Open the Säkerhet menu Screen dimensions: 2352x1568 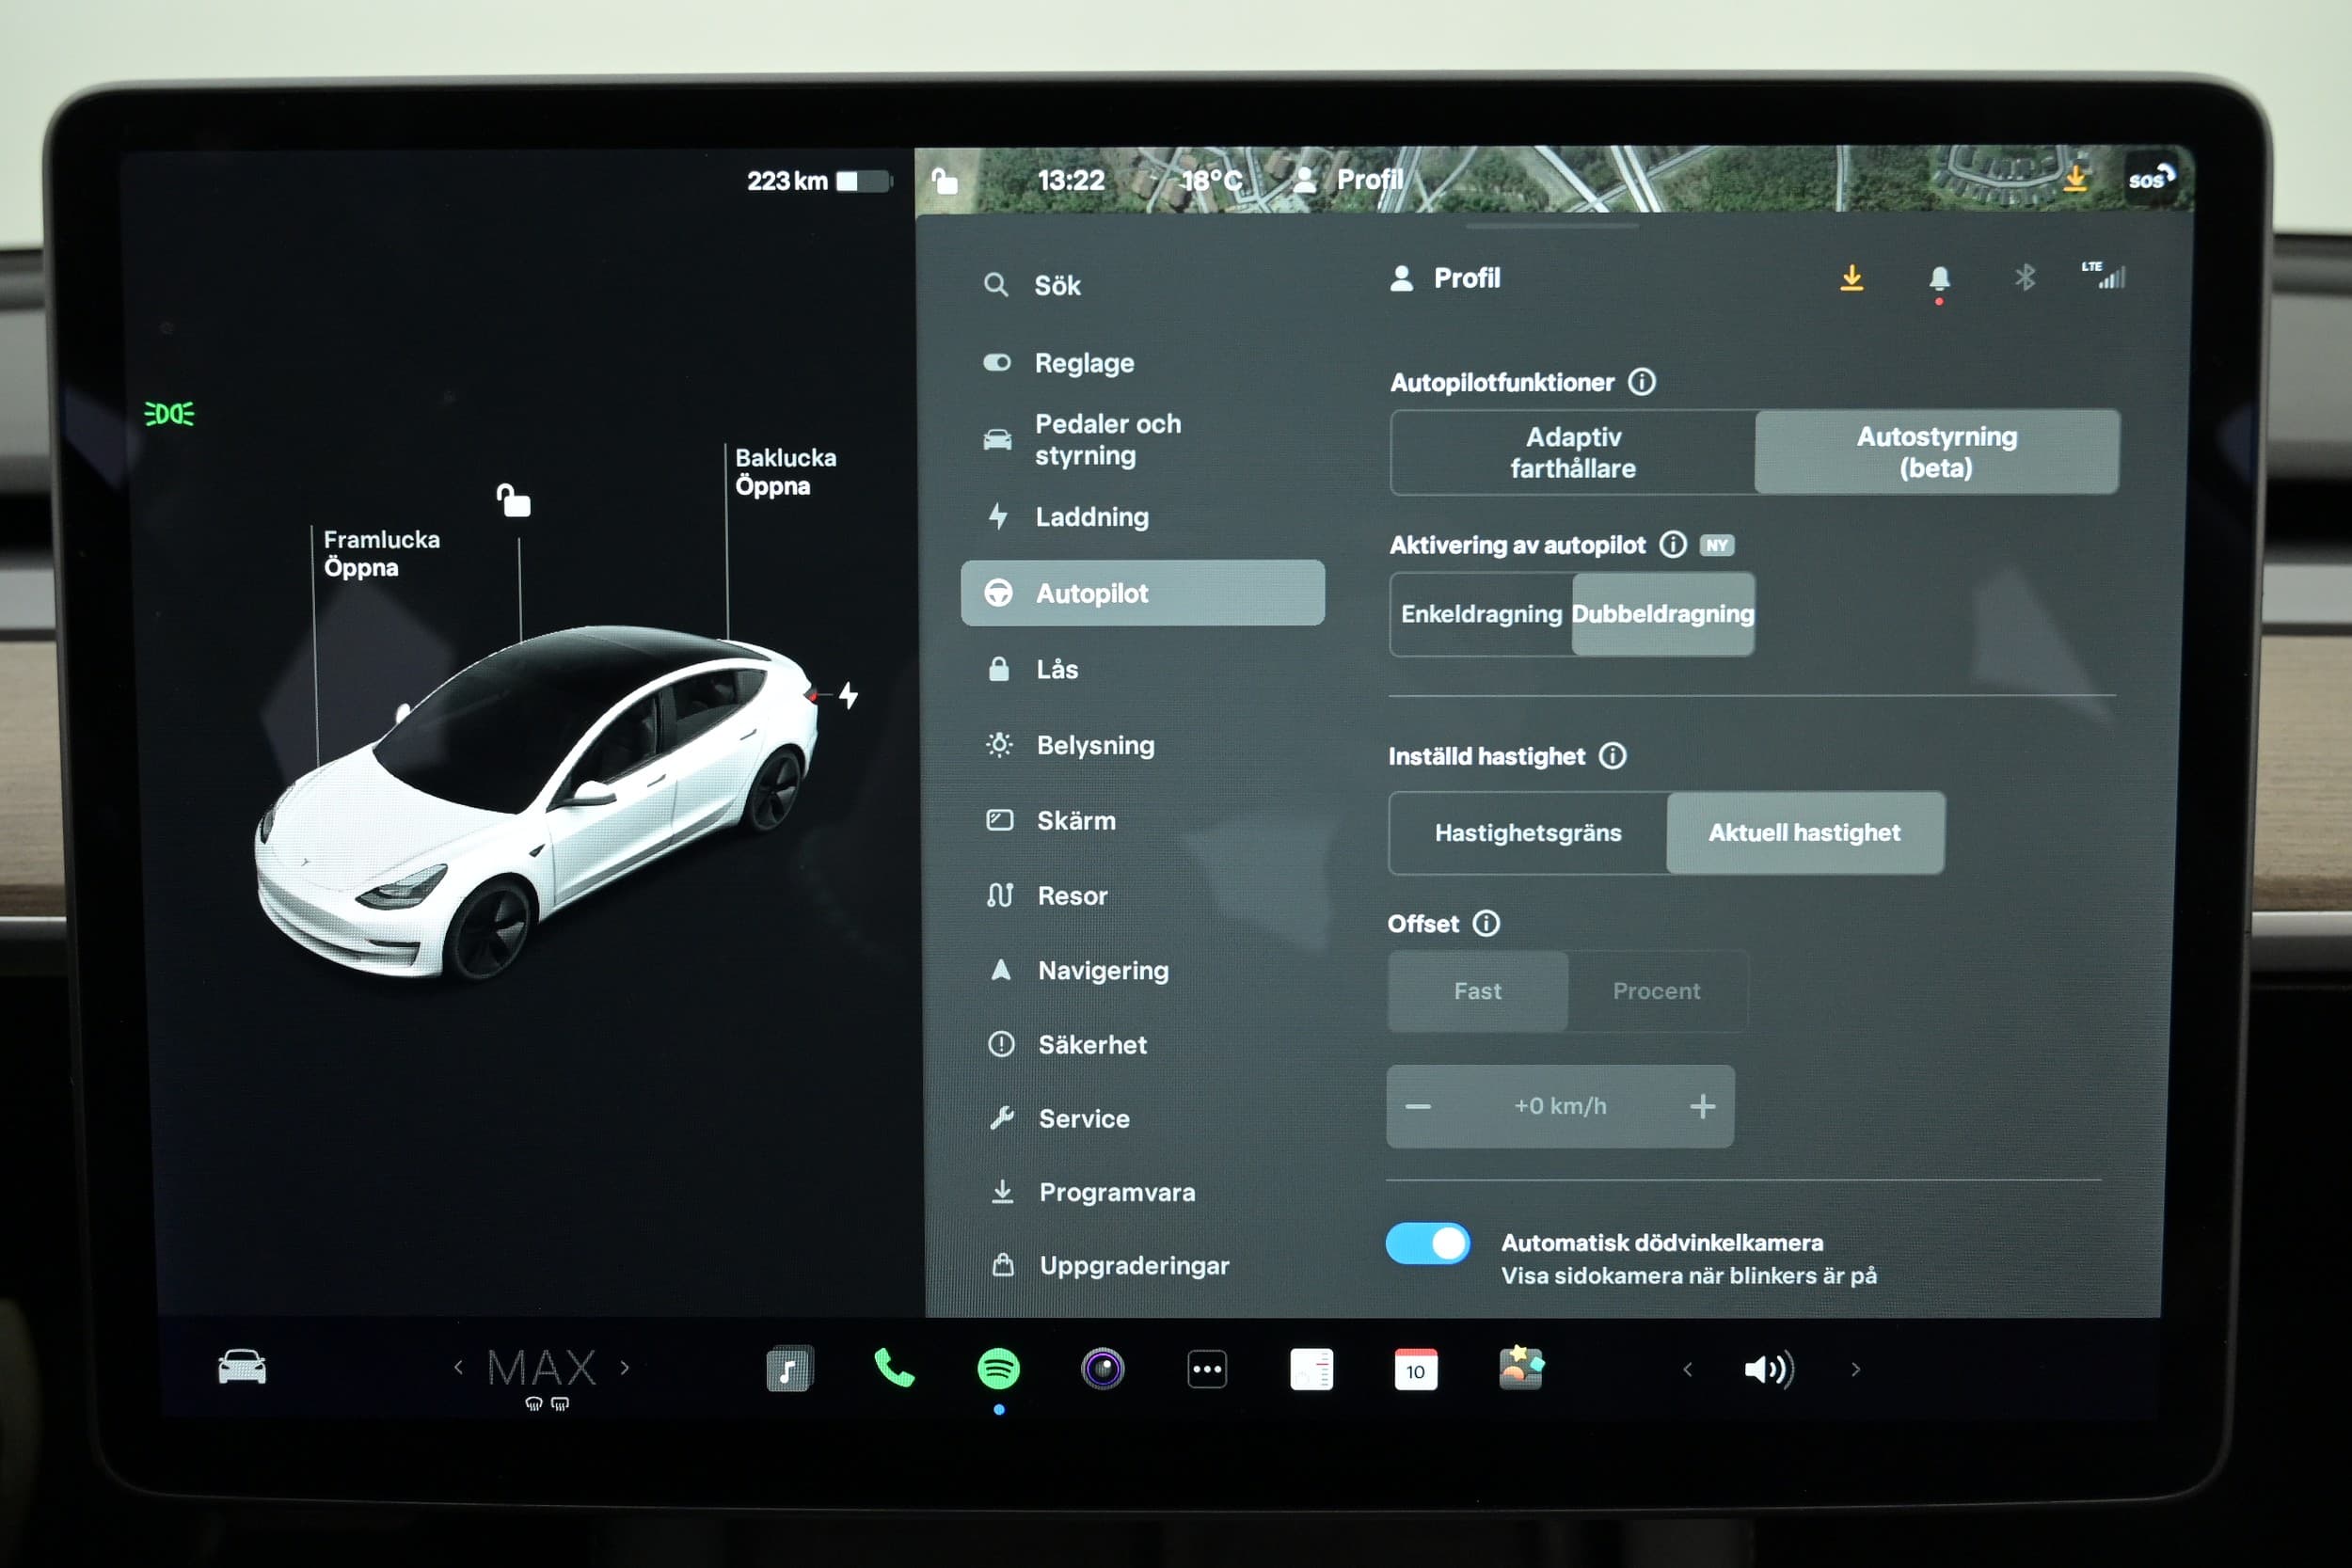pyautogui.click(x=1092, y=1044)
